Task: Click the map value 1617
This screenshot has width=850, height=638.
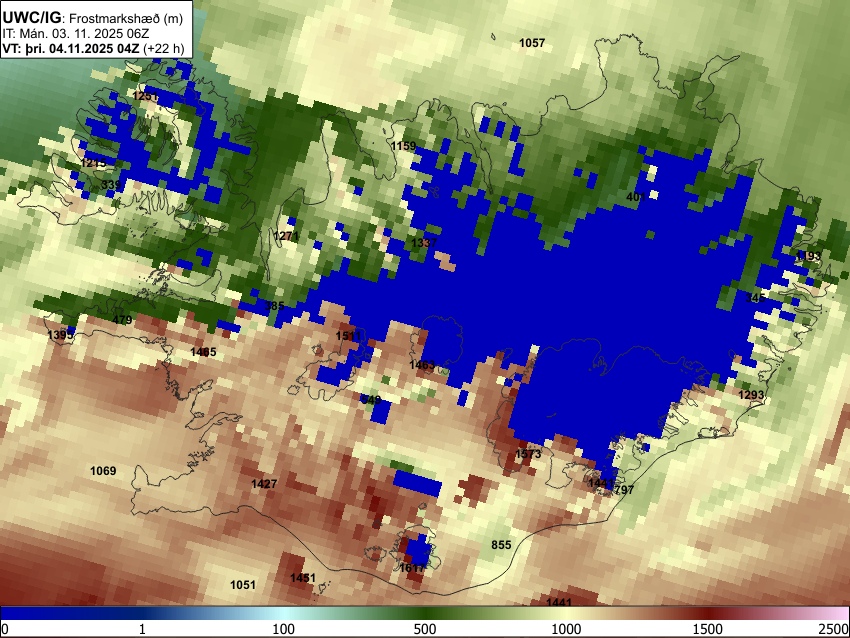Action: (412, 568)
